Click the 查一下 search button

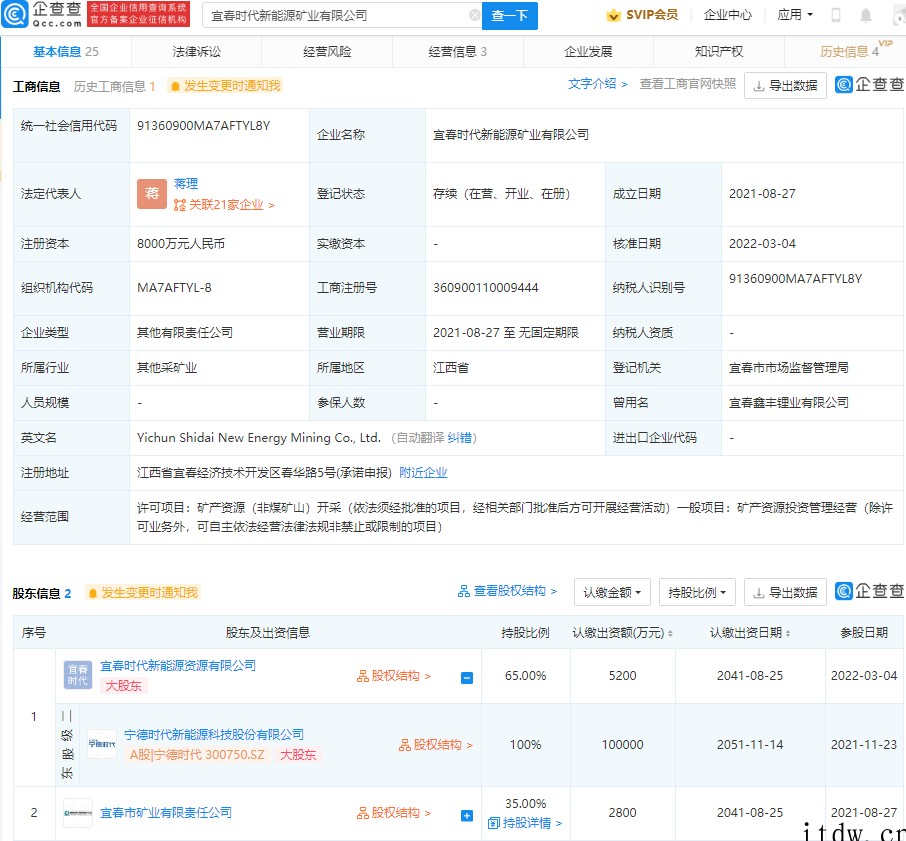coord(510,16)
